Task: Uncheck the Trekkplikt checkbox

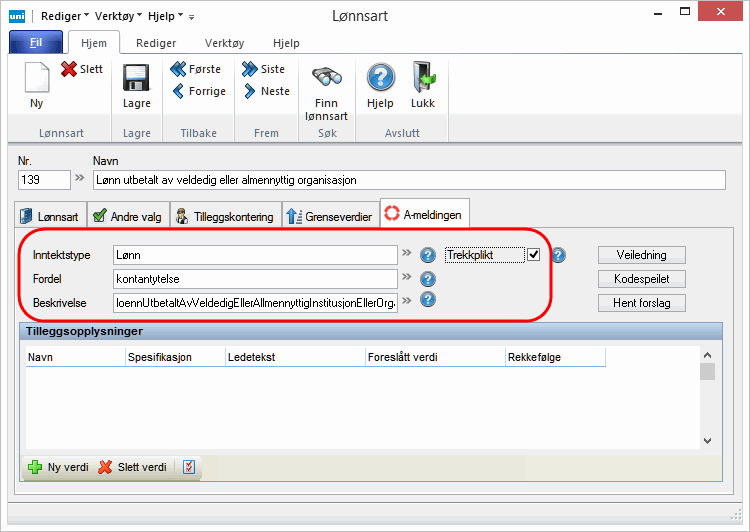Action: (534, 255)
